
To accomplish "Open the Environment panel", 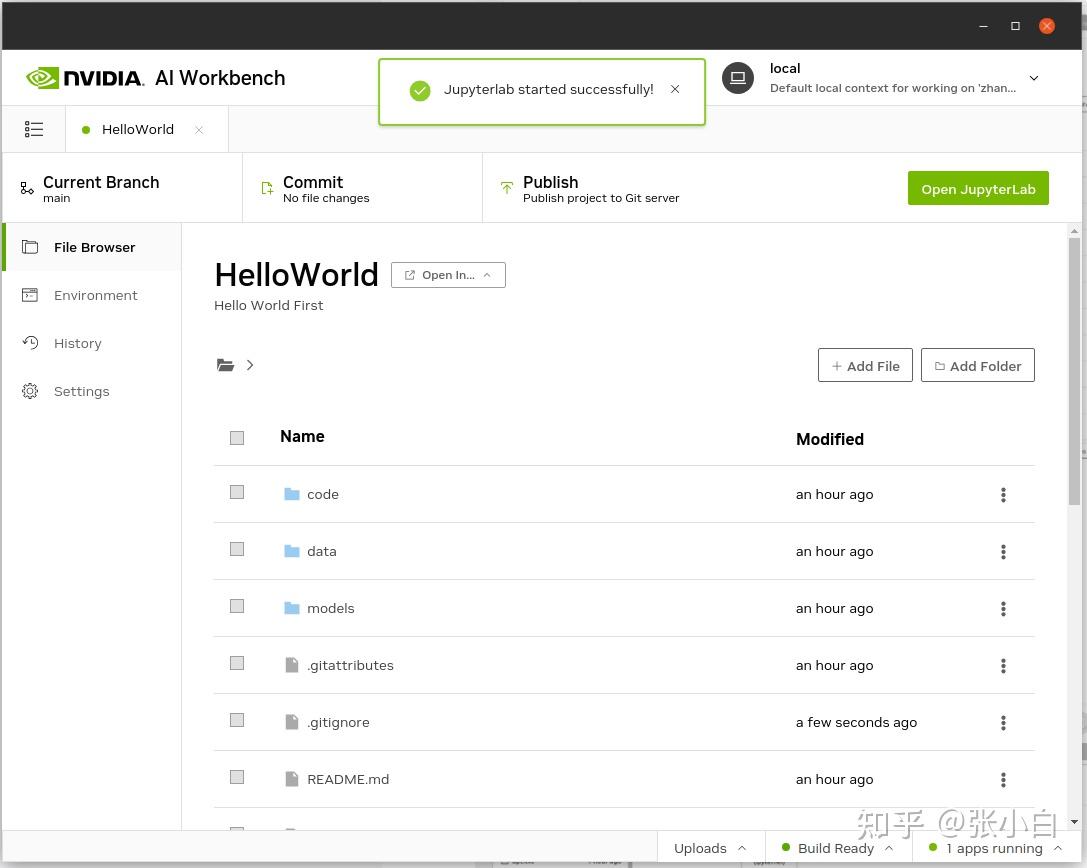I will tap(95, 295).
